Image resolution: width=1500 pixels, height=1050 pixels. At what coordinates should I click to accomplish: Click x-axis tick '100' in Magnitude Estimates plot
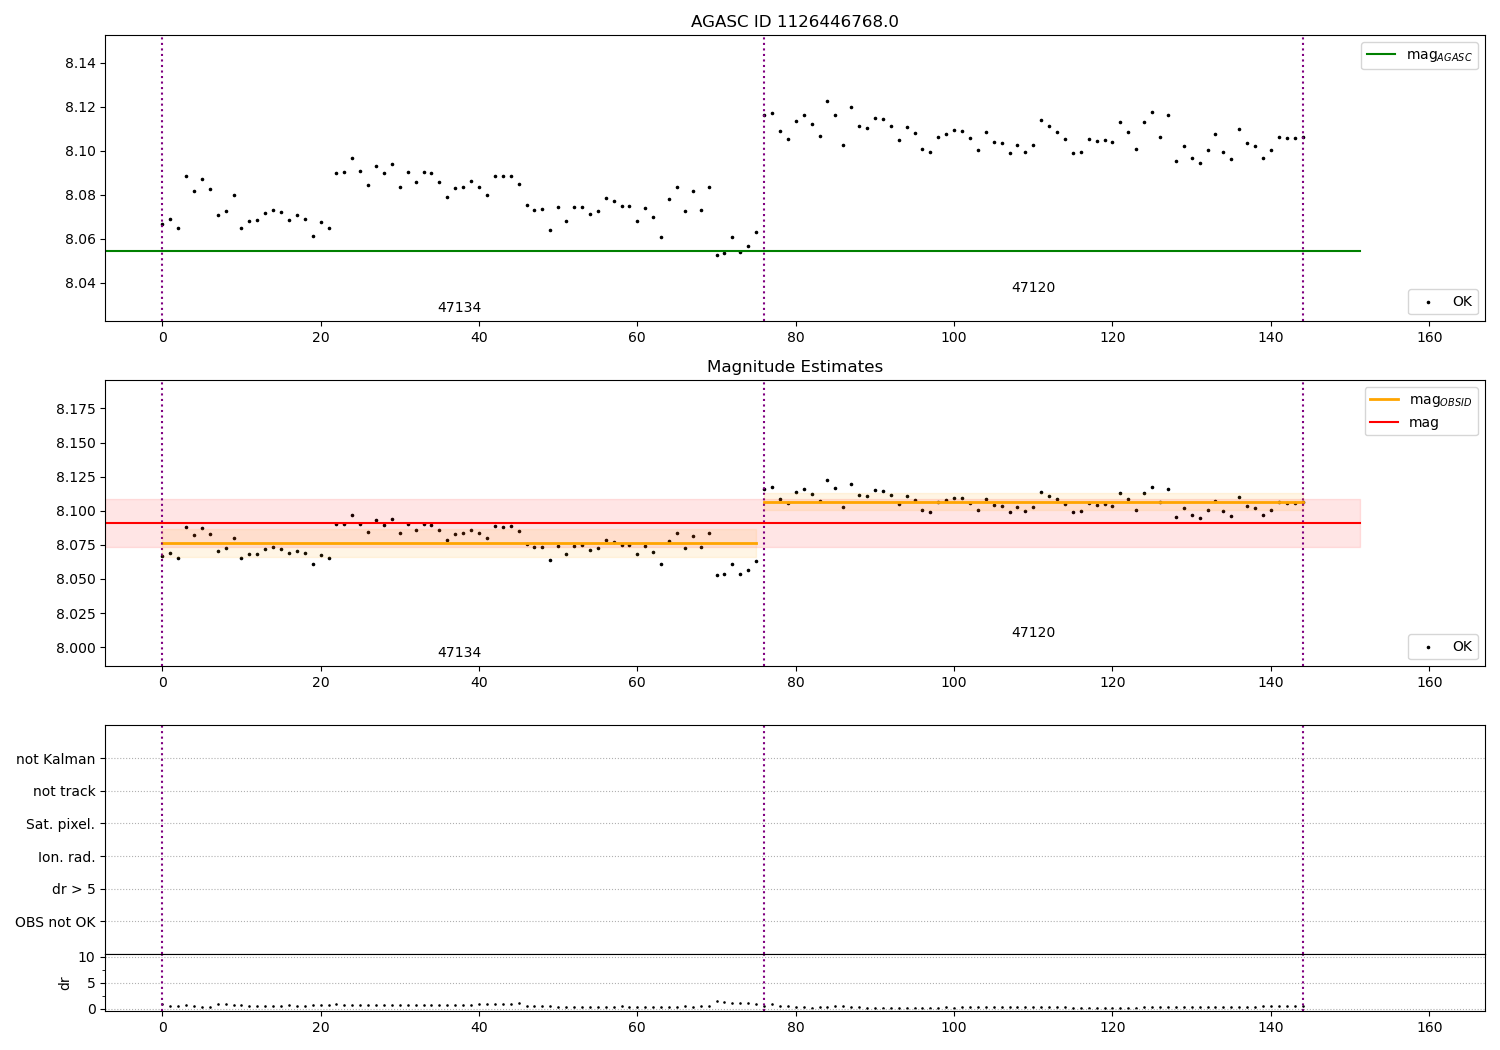[954, 682]
